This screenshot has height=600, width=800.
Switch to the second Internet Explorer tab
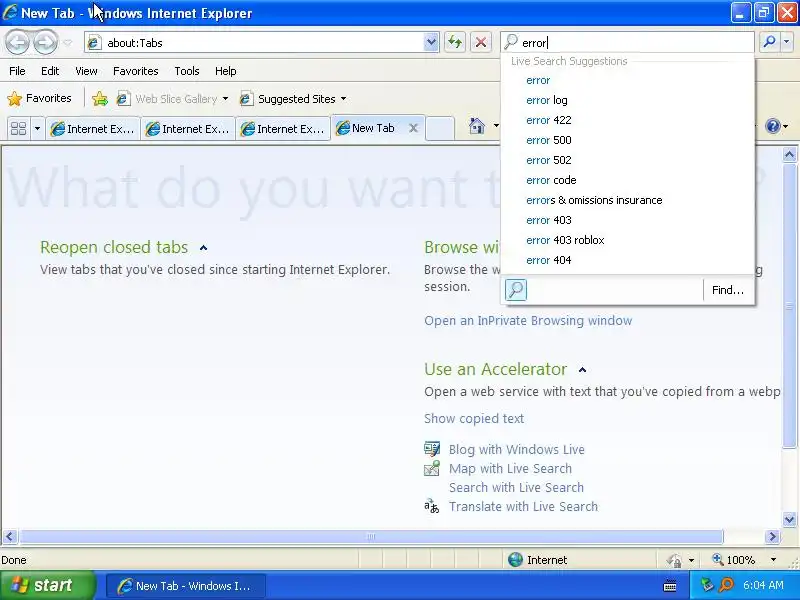pyautogui.click(x=187, y=129)
